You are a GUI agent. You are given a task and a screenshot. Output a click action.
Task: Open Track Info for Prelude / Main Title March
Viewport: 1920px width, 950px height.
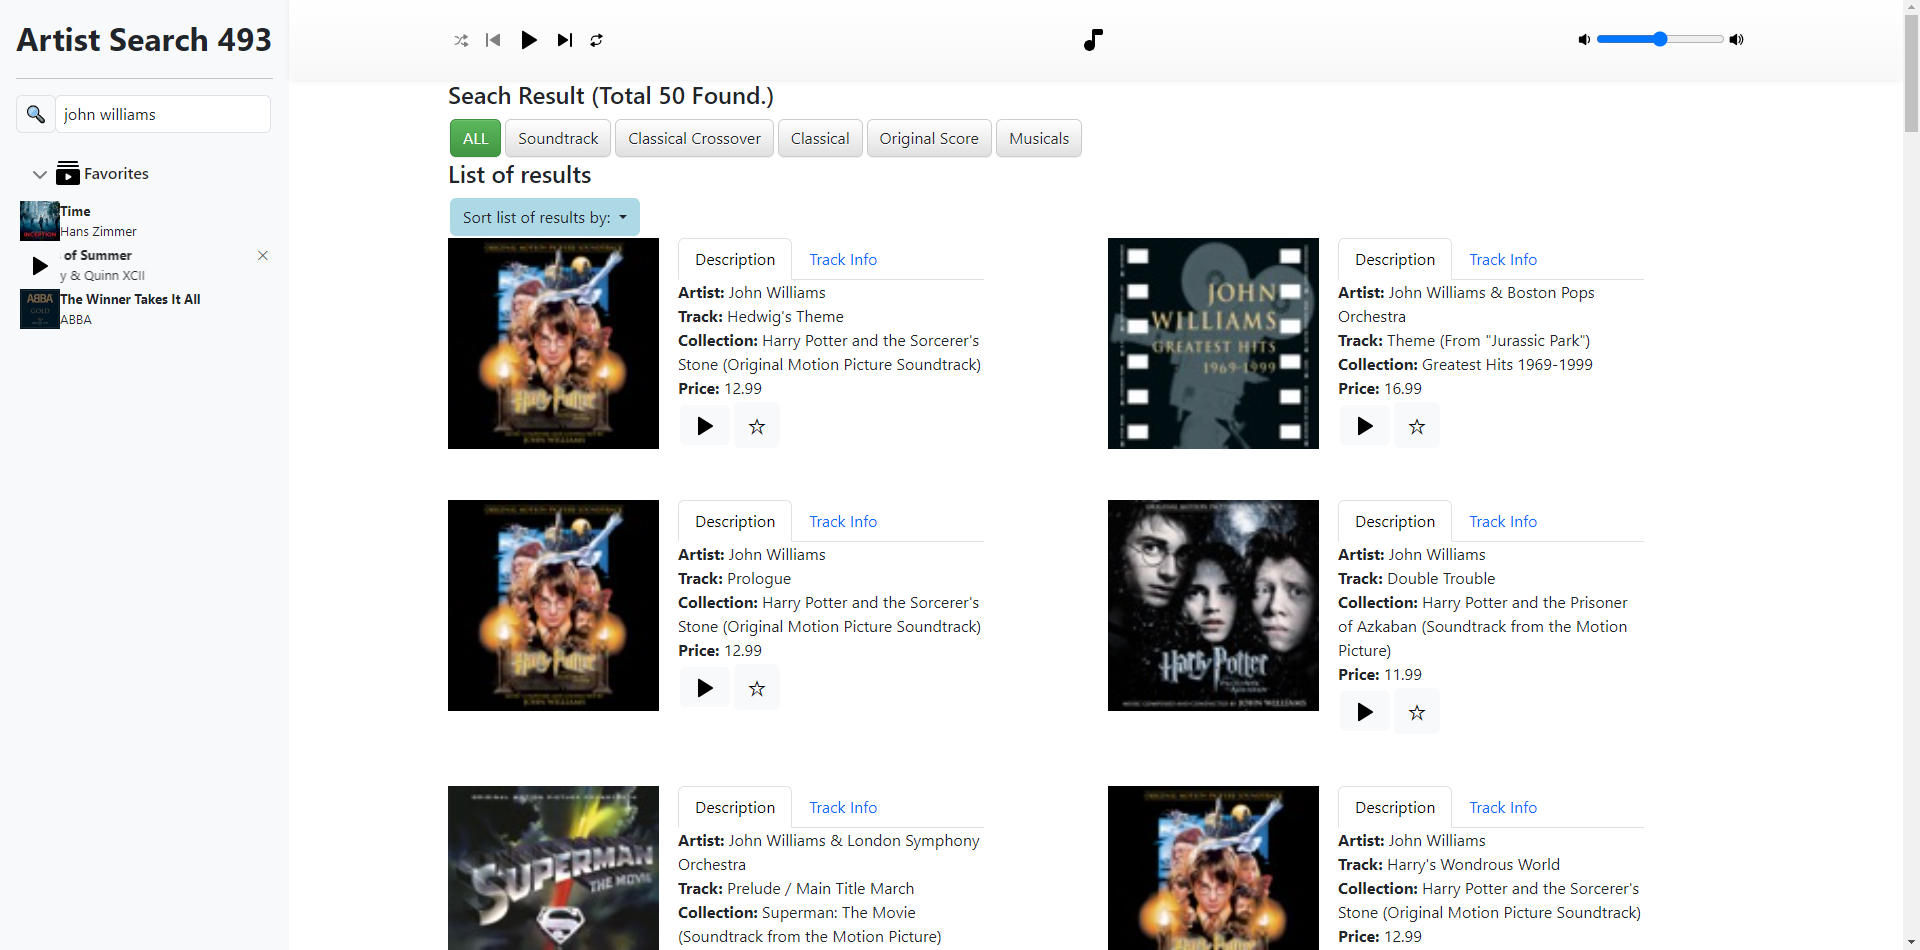click(843, 807)
